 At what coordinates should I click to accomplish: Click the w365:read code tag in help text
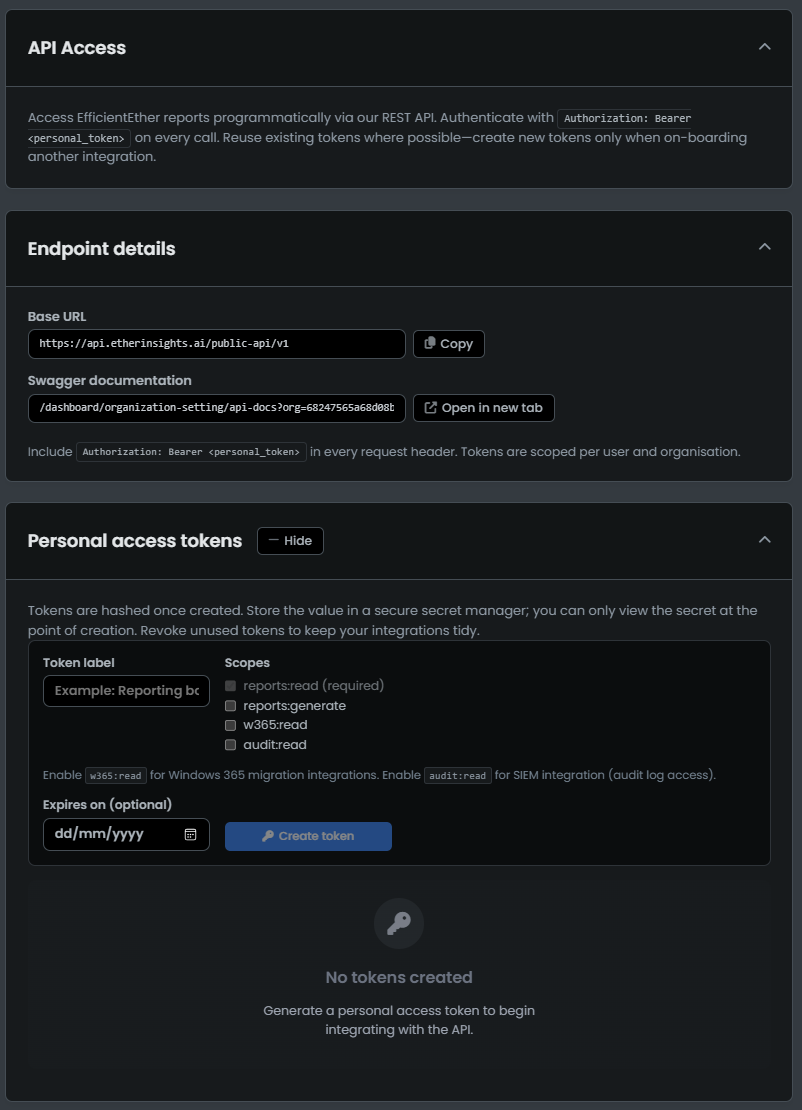(x=116, y=775)
